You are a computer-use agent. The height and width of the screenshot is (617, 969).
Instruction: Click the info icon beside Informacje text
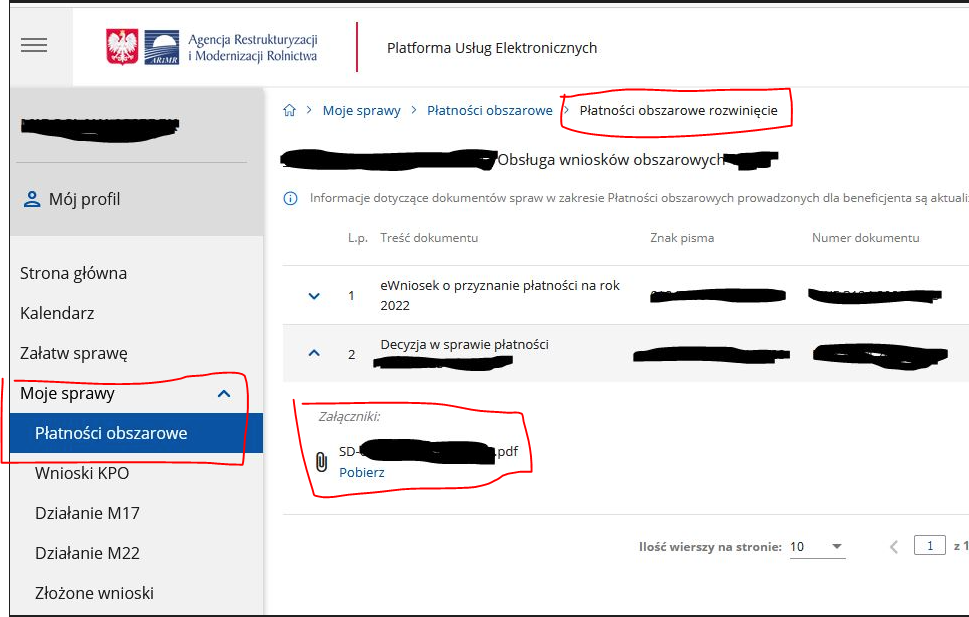coord(291,199)
